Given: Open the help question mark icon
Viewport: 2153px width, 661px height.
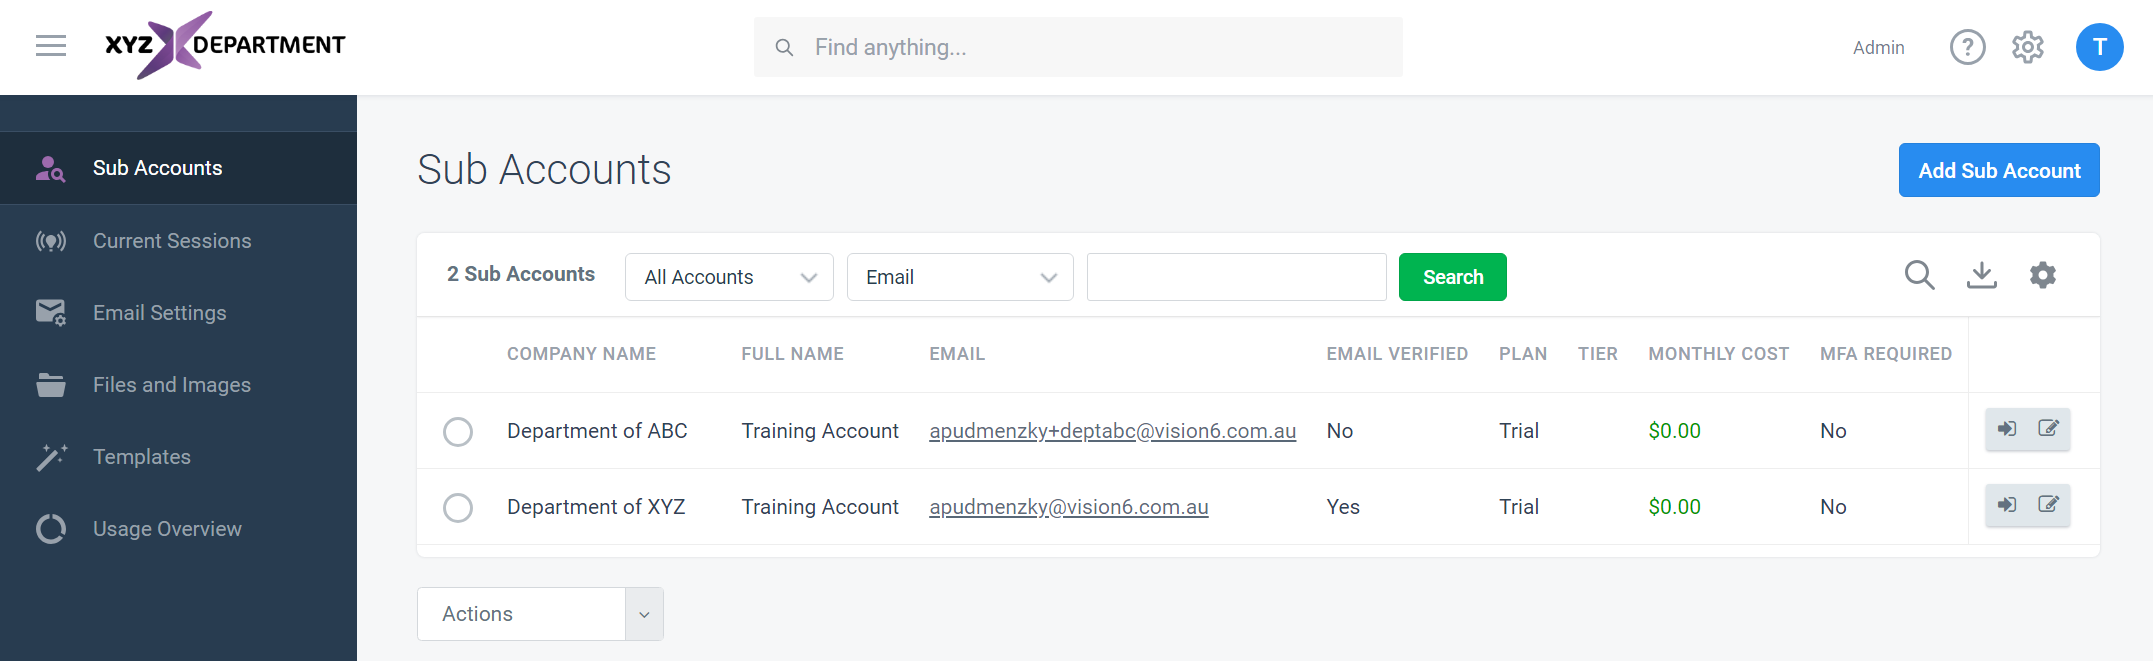Looking at the screenshot, I should coord(1967,47).
